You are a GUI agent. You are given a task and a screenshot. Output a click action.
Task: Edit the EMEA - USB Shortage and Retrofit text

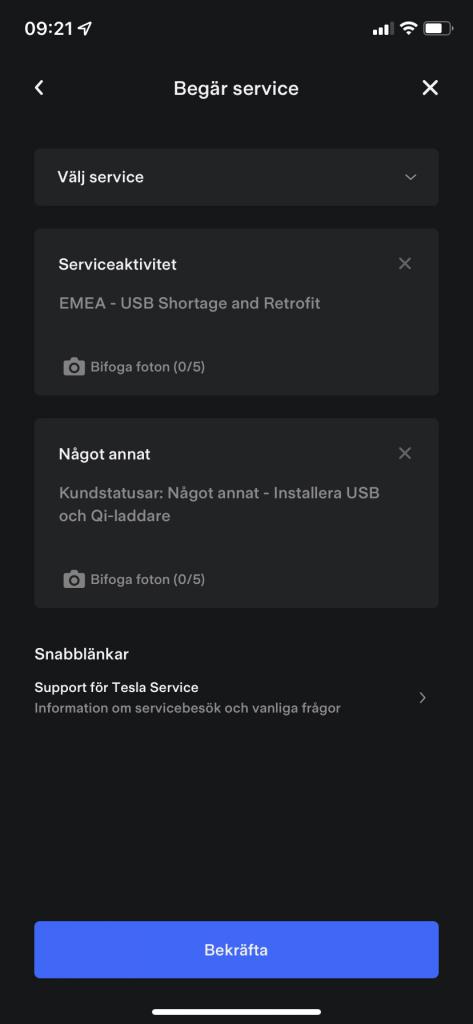click(189, 304)
